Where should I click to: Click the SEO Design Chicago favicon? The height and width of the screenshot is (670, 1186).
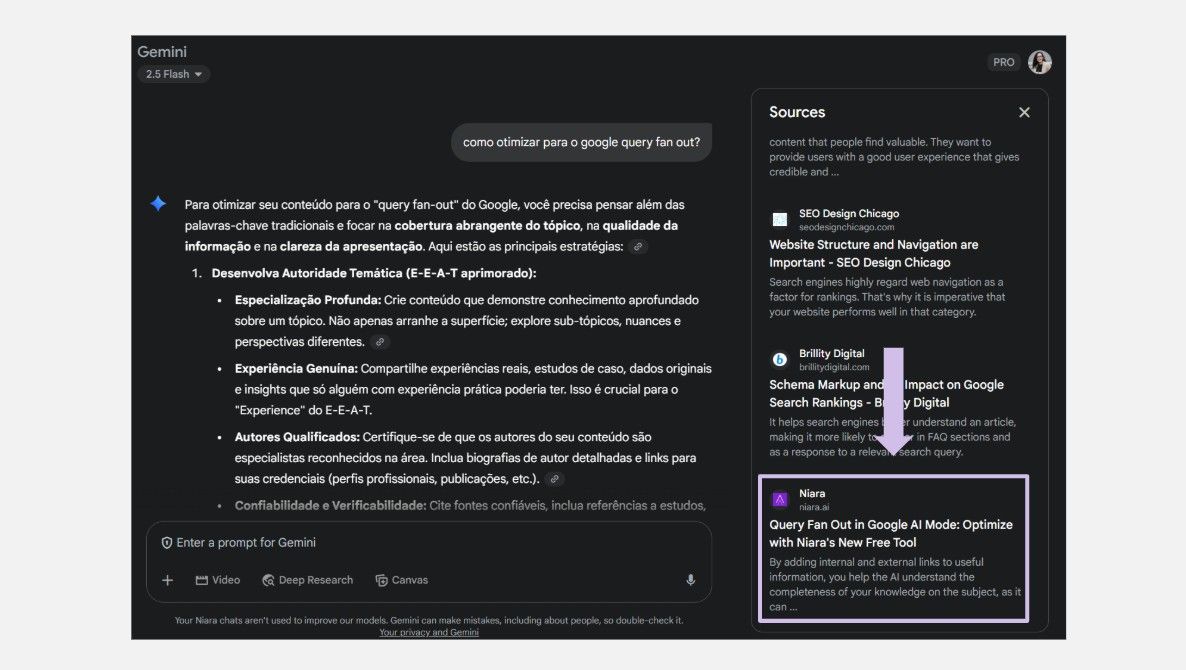click(x=780, y=220)
